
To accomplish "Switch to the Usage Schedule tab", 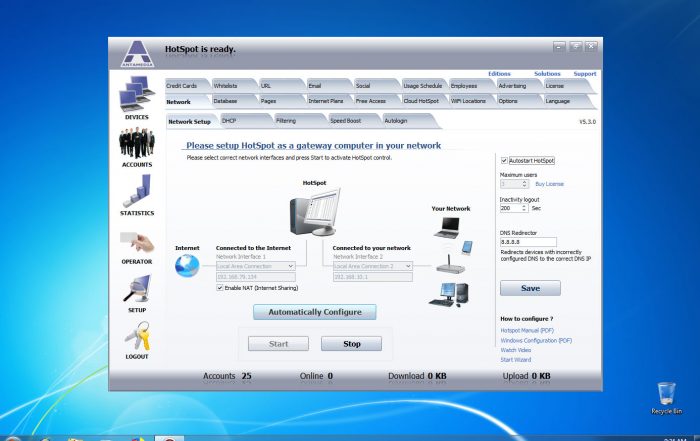I will [423, 86].
